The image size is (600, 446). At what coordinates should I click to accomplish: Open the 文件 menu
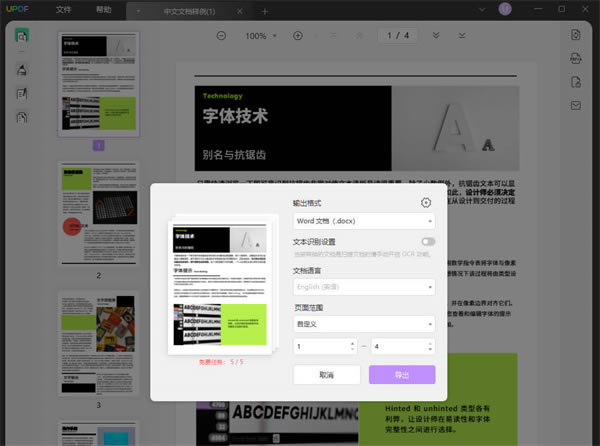64,10
